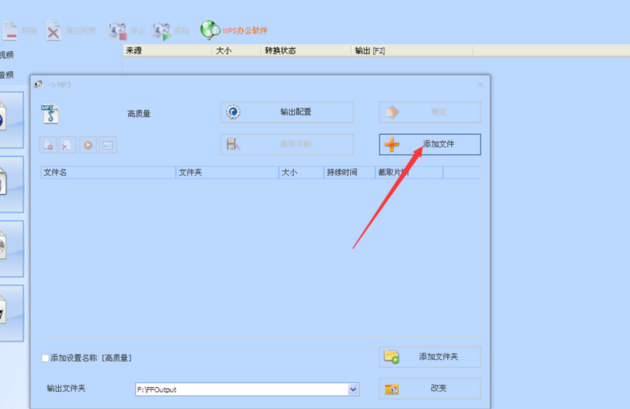630x409 pixels.
Task: Sort by 文件夹 column in dialog
Action: pyautogui.click(x=227, y=172)
